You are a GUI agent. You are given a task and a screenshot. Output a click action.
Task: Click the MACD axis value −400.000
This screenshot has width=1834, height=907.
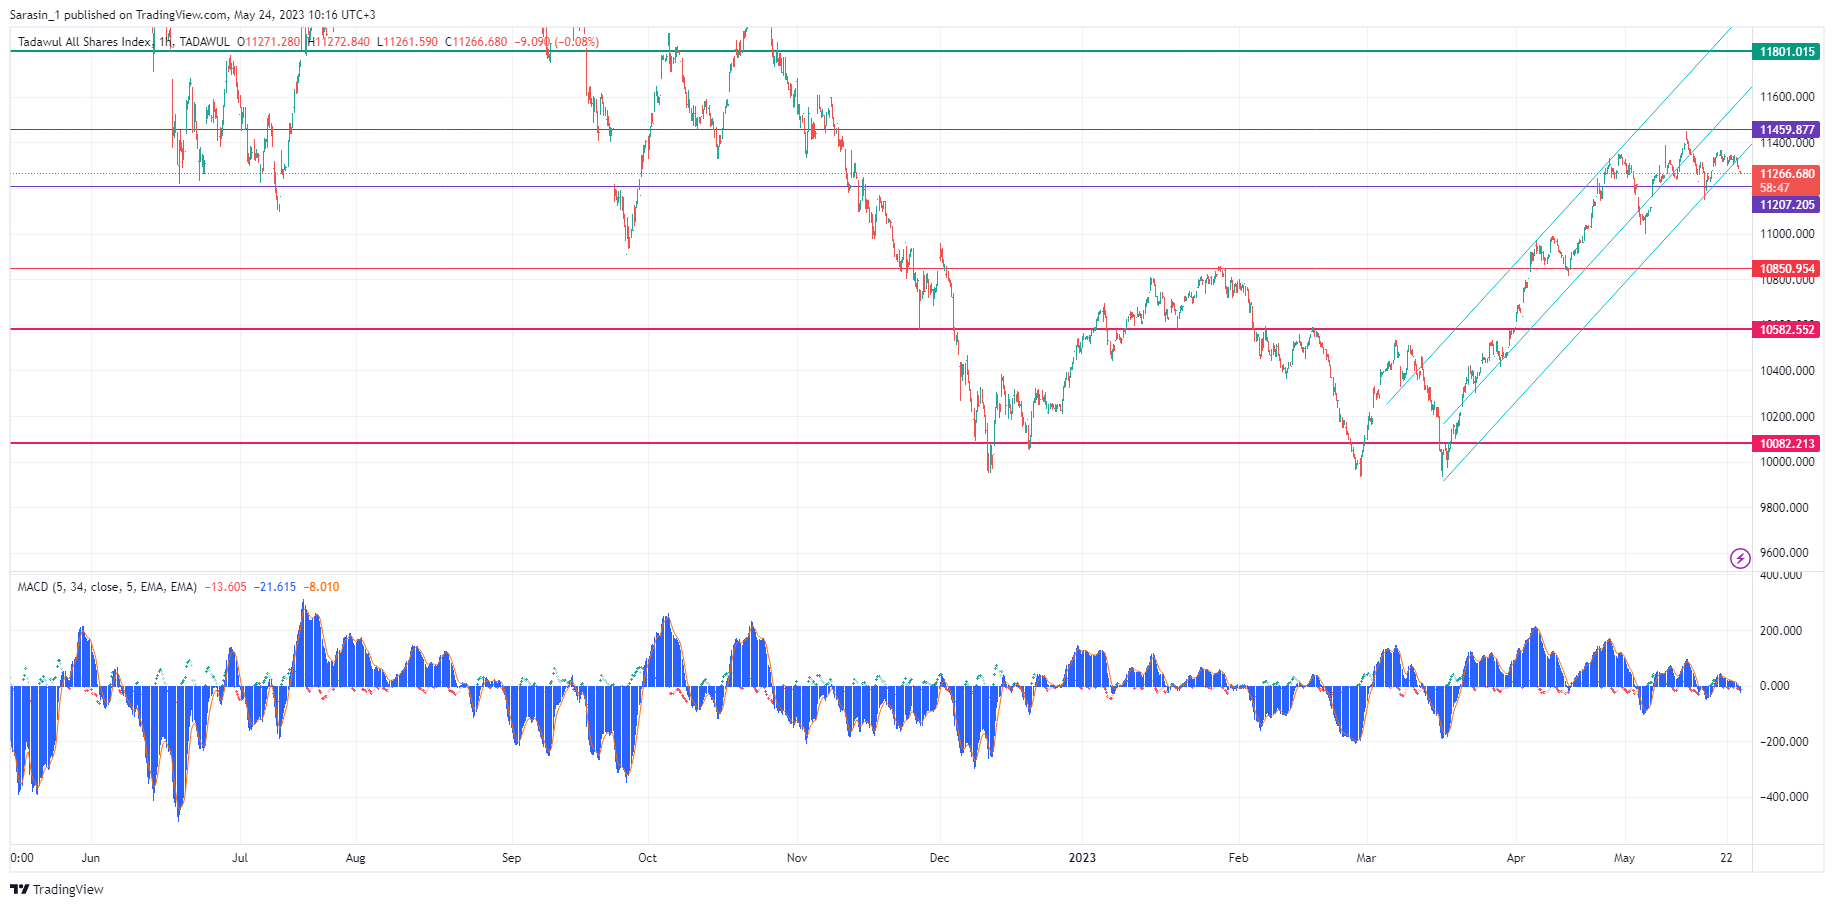[1784, 797]
